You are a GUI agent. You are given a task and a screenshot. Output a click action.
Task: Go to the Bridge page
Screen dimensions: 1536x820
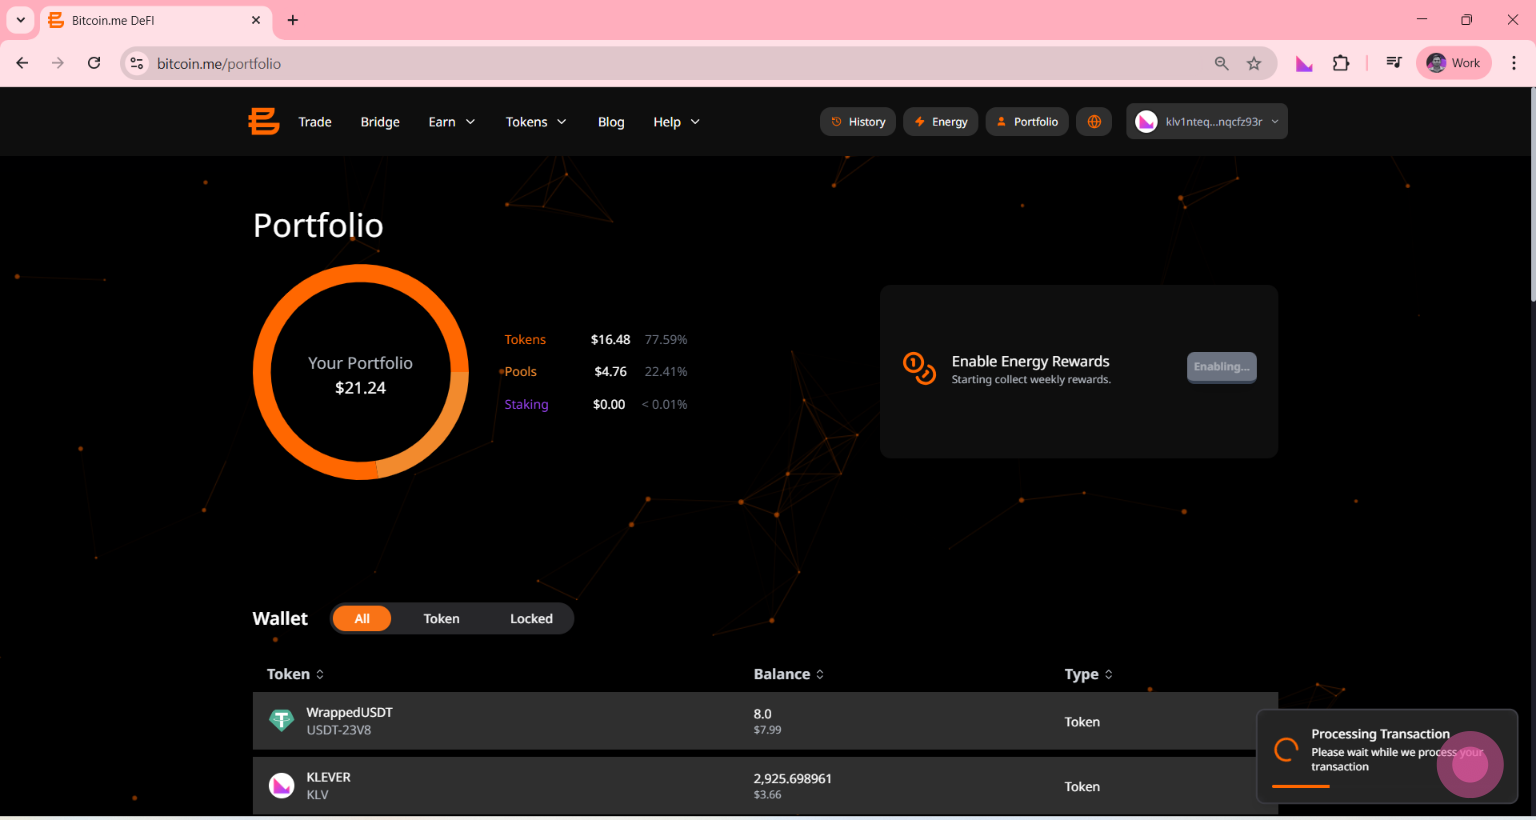click(380, 122)
